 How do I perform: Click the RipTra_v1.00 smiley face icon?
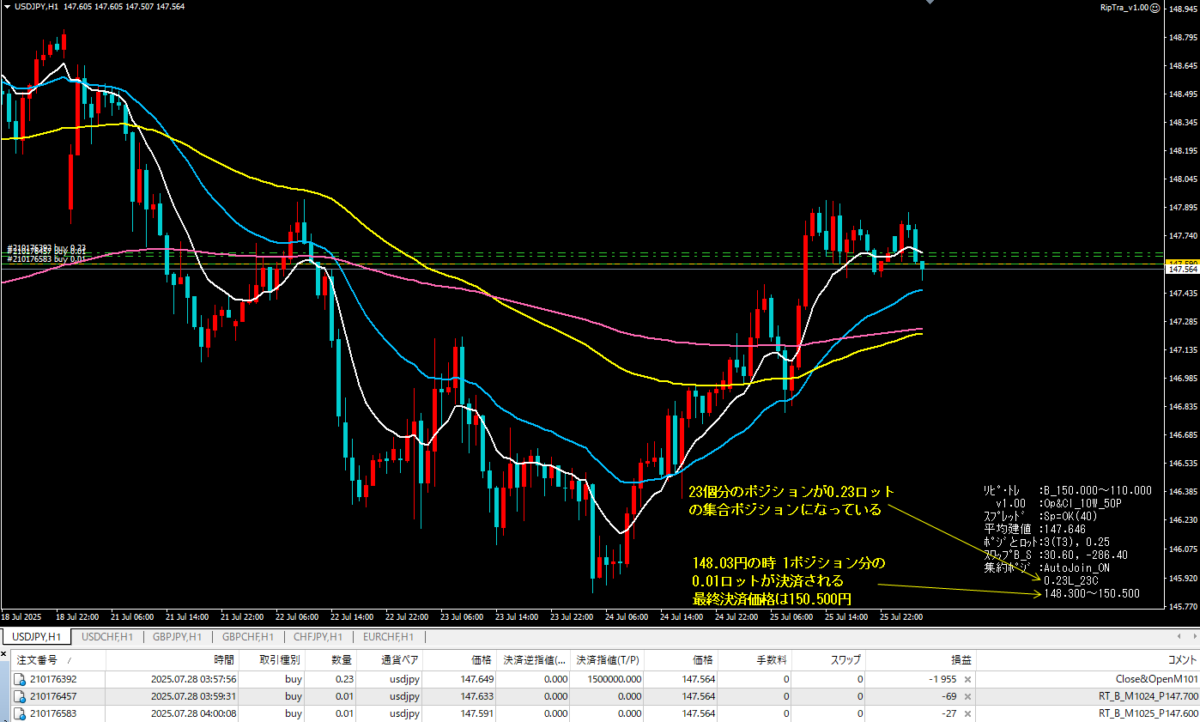(1156, 8)
